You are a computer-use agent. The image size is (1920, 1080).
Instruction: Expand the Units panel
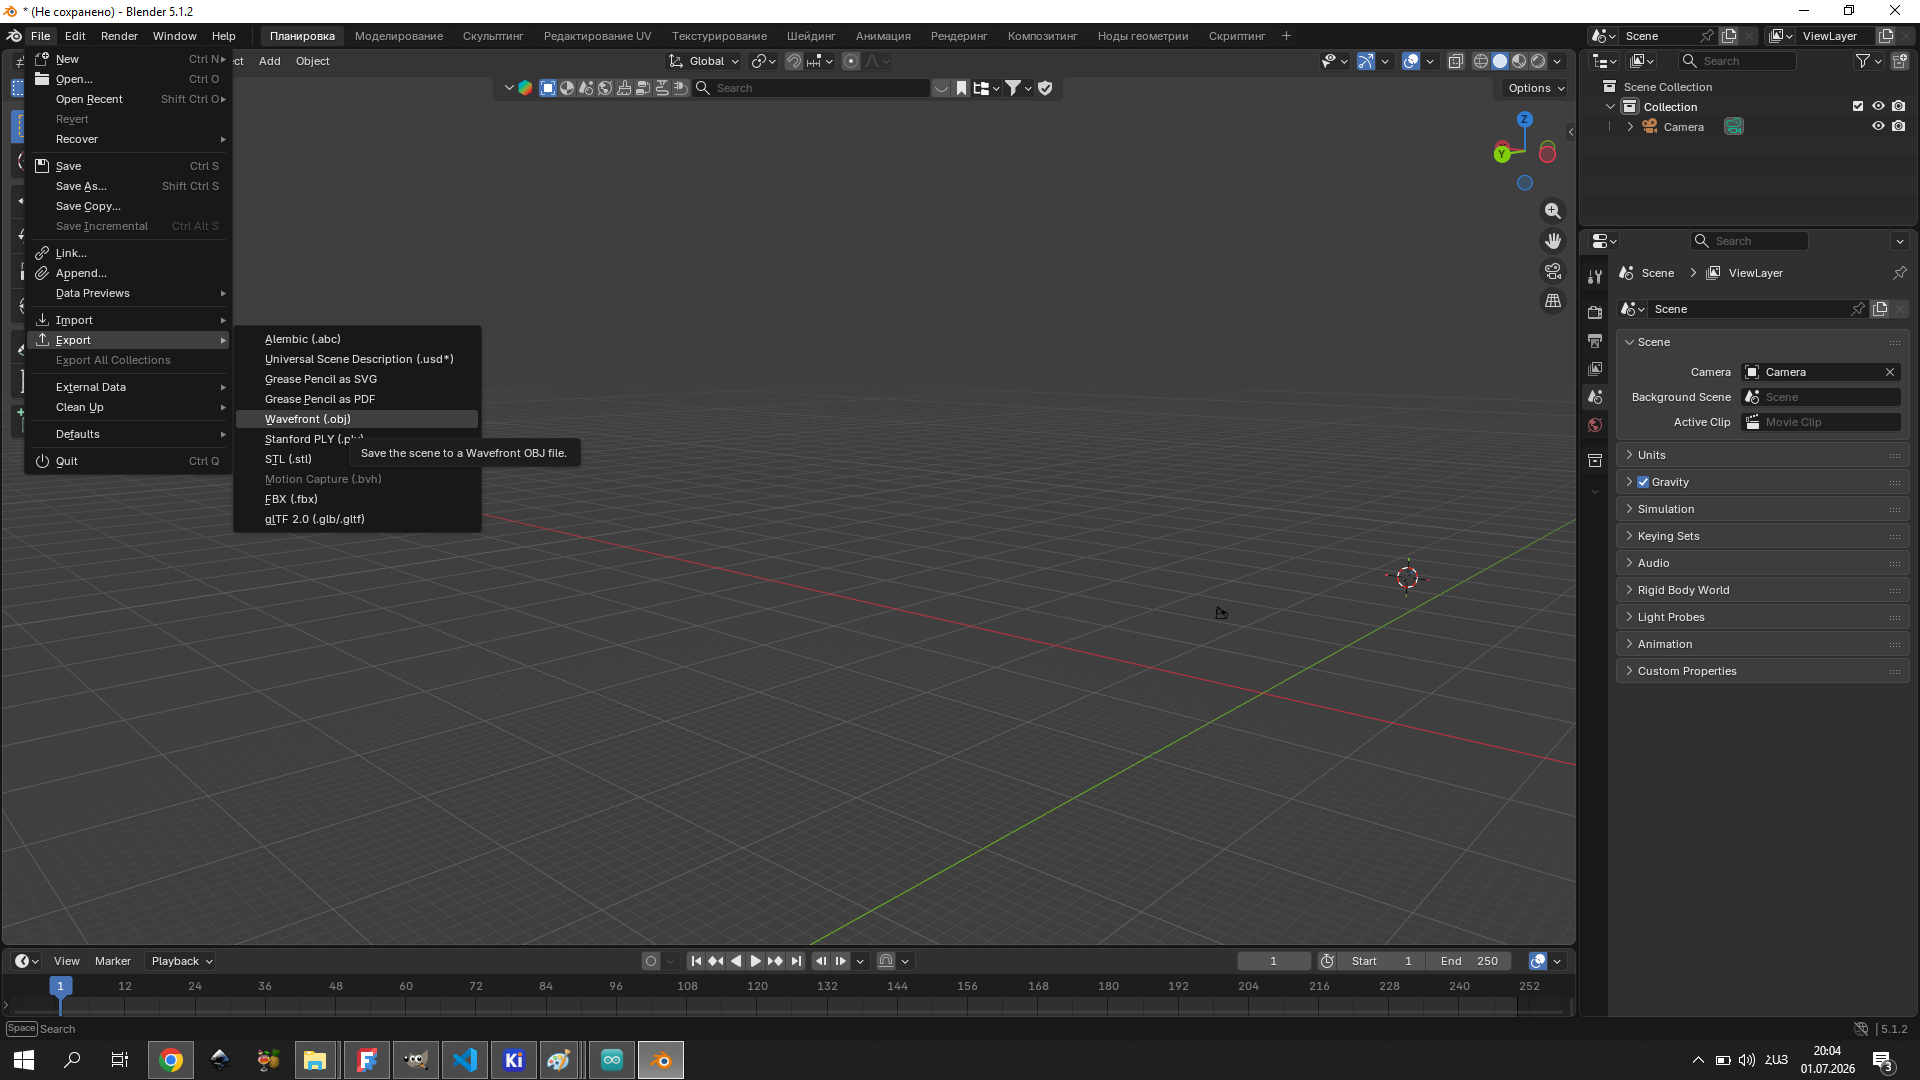[x=1763, y=455]
